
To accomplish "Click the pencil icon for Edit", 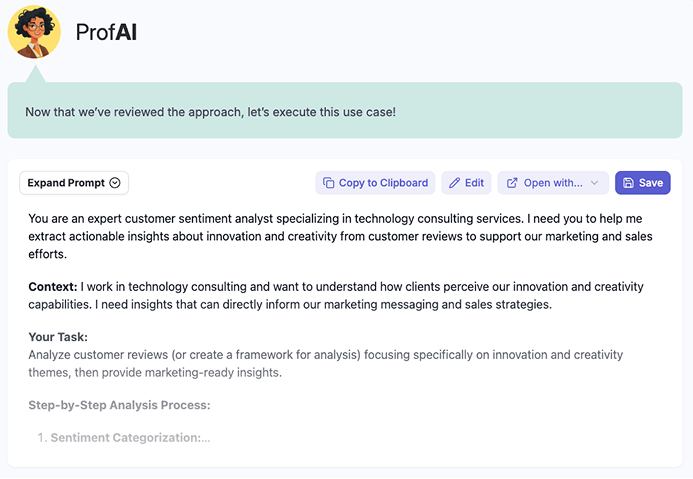I will [x=455, y=183].
